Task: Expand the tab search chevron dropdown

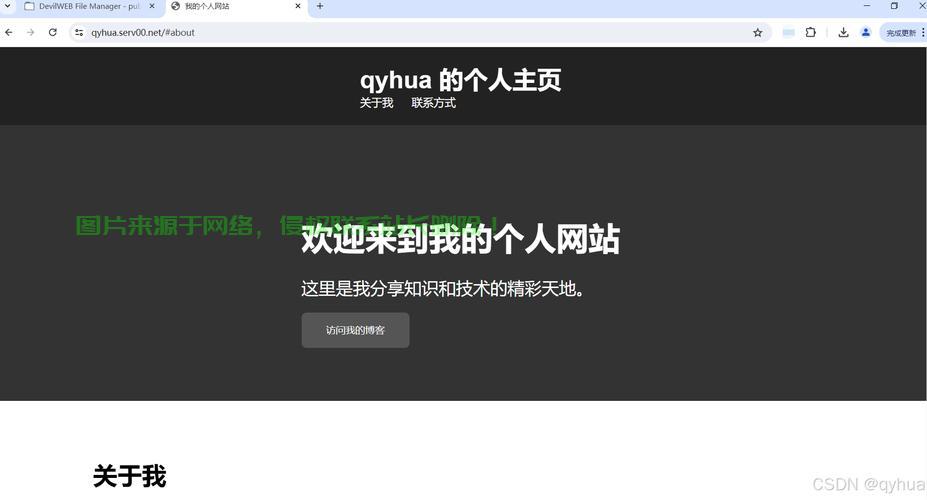Action: tap(7, 6)
